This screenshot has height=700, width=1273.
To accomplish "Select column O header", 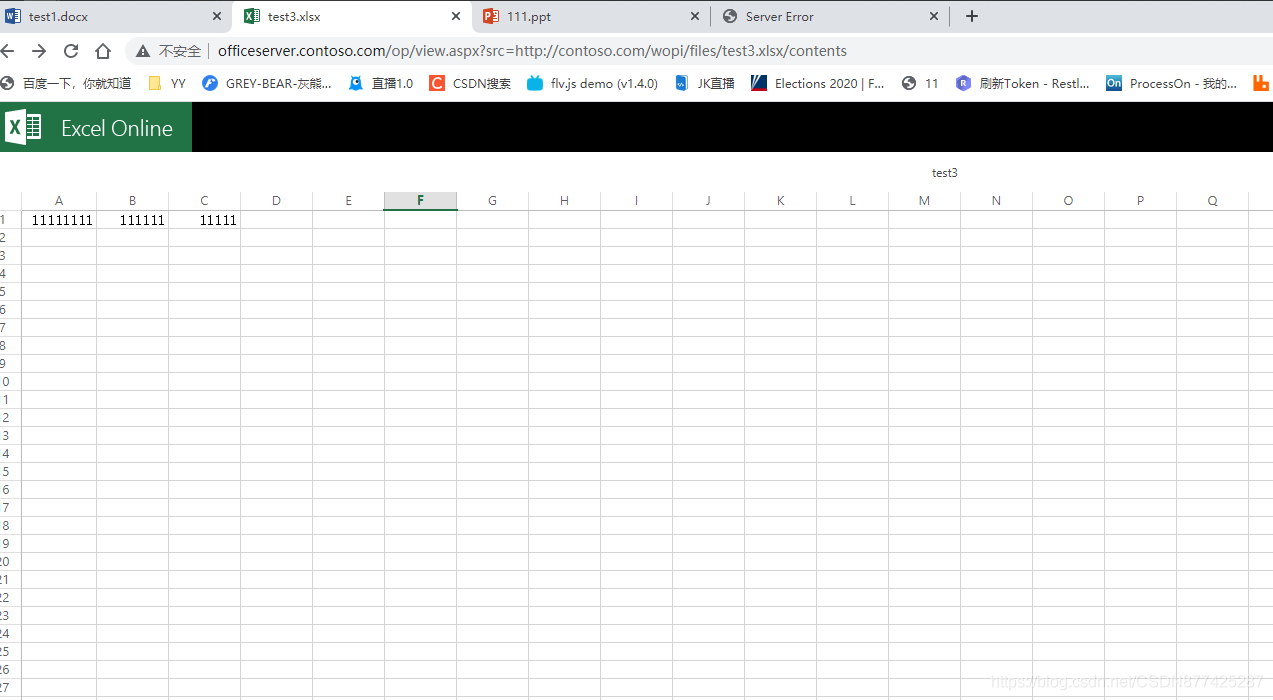I will 1068,201.
